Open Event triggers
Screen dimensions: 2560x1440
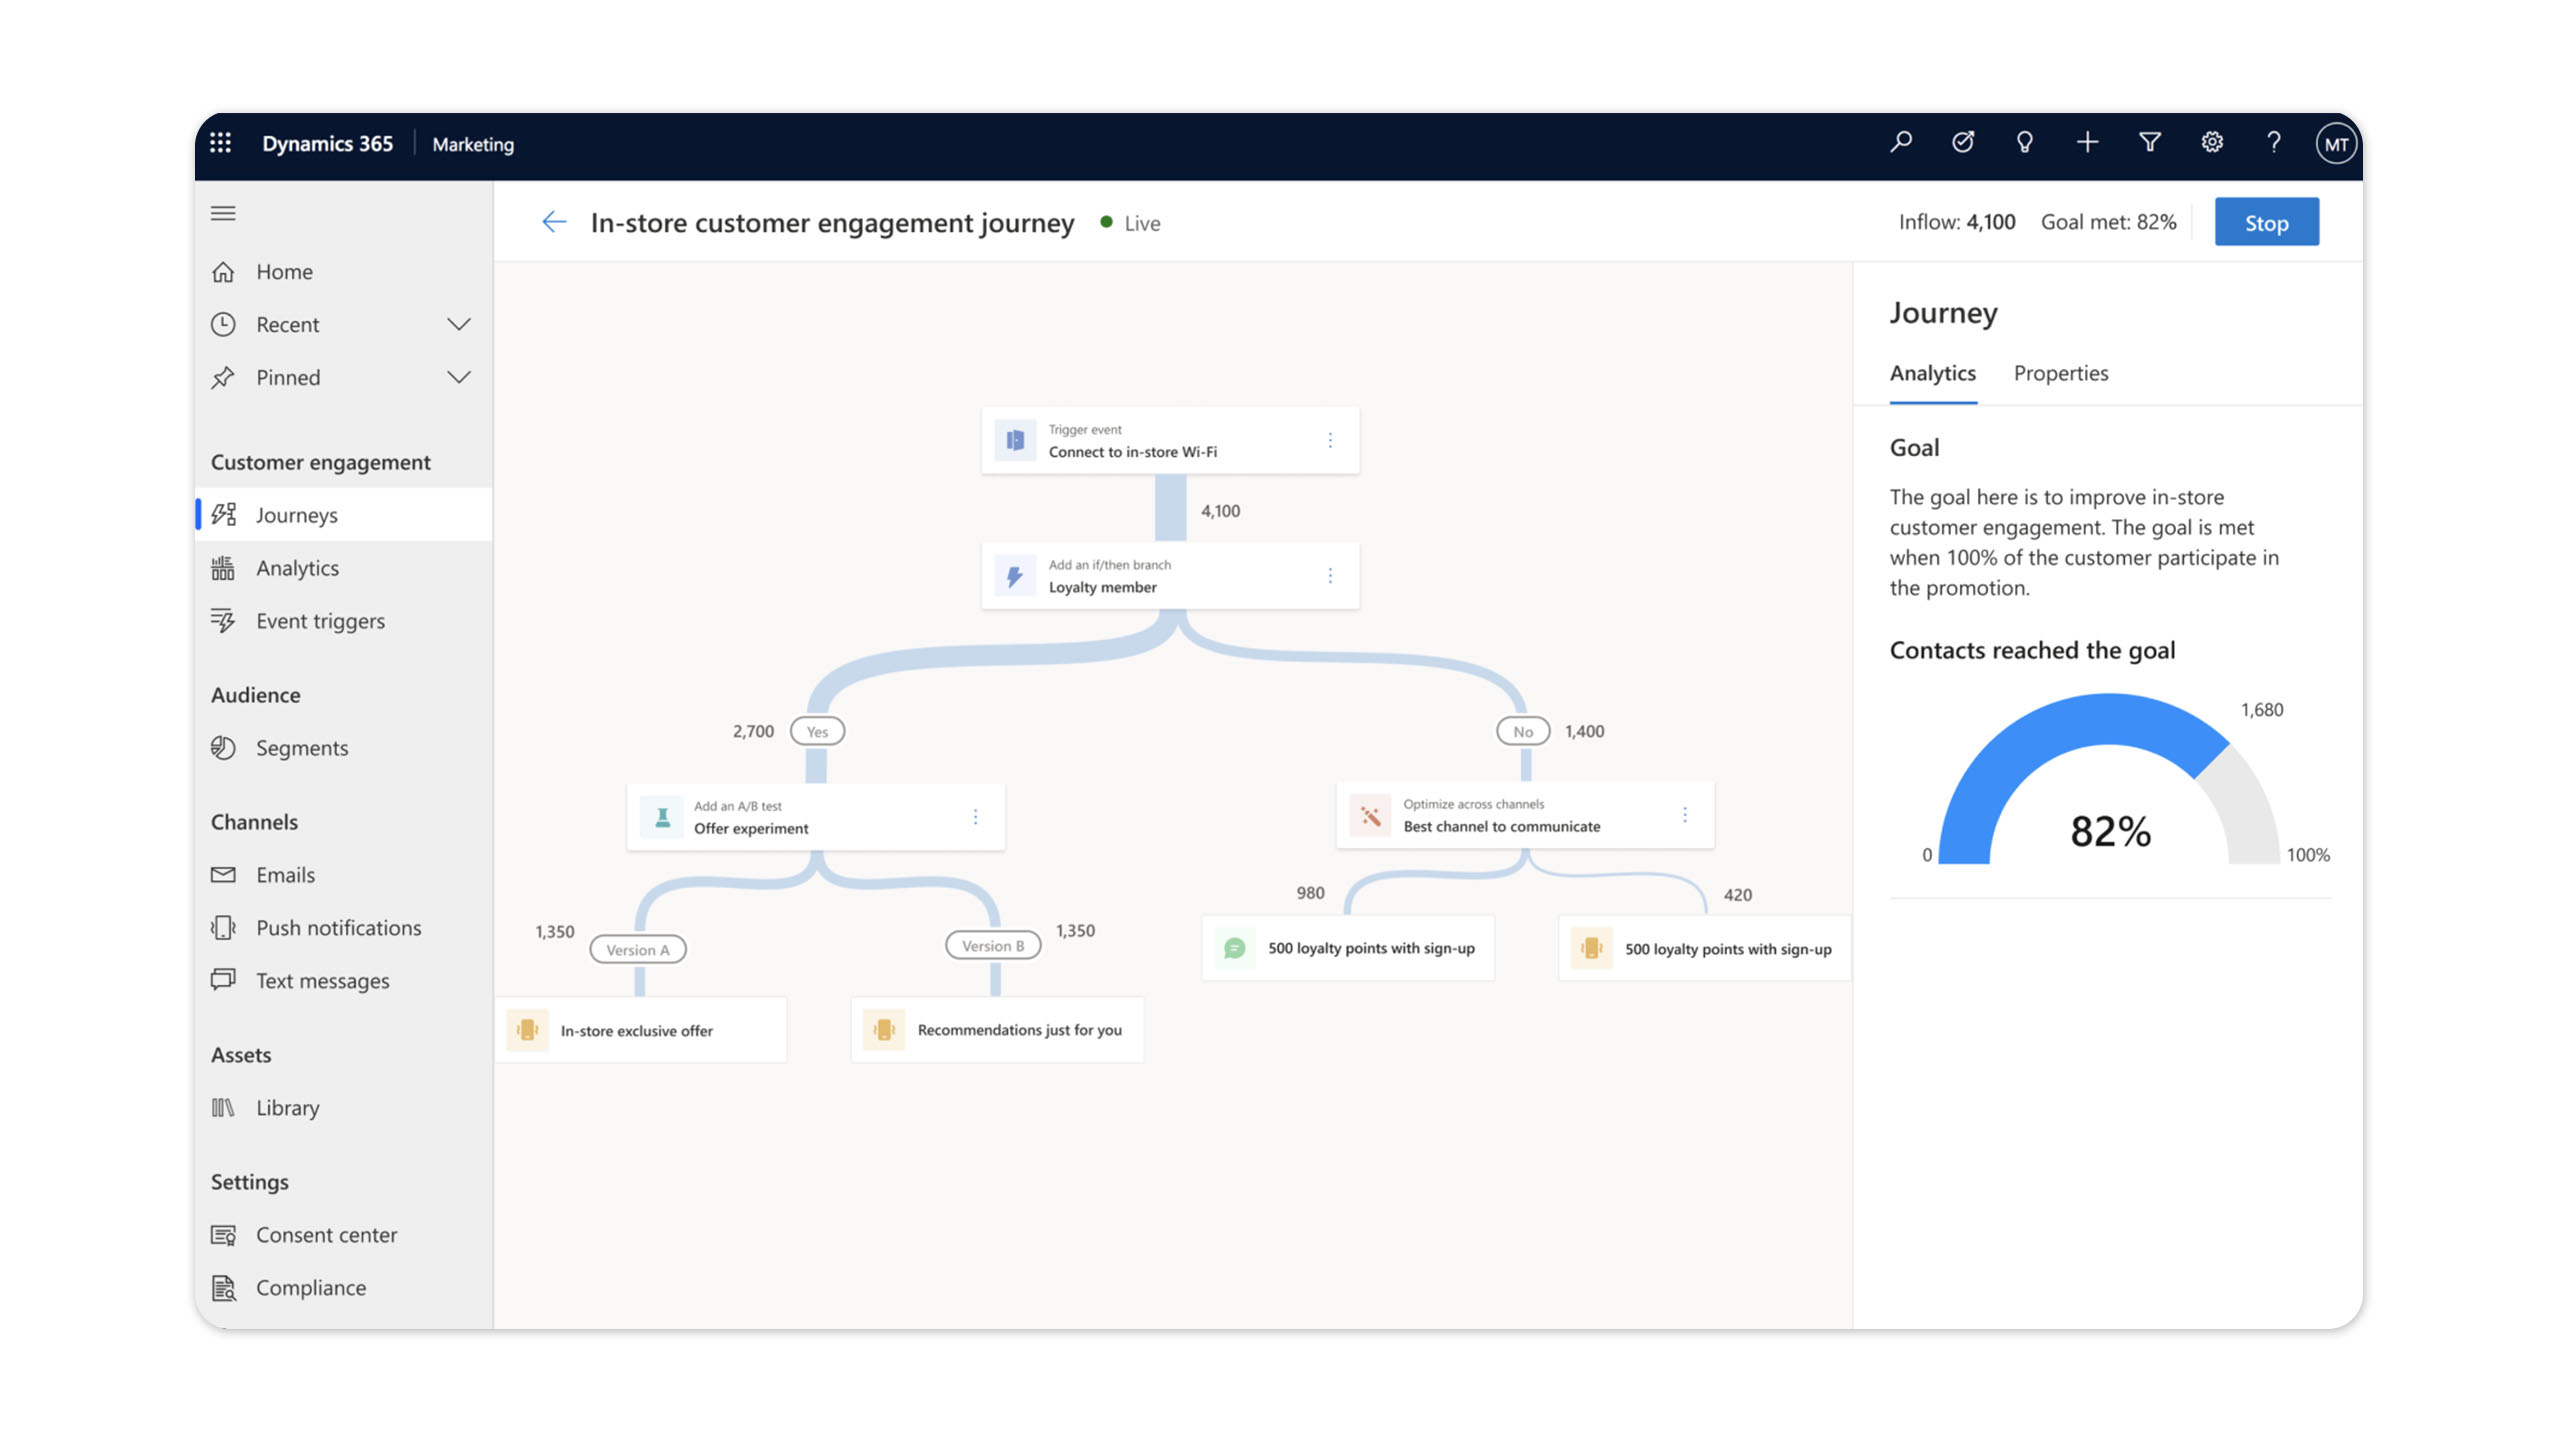point(319,620)
